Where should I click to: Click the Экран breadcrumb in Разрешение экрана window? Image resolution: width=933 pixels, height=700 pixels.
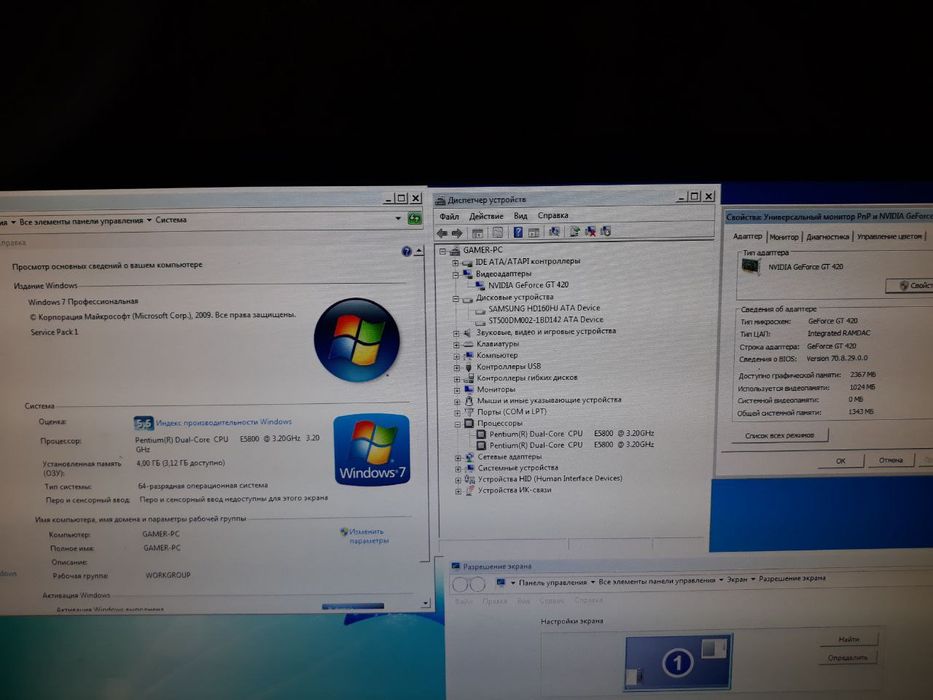click(x=737, y=579)
